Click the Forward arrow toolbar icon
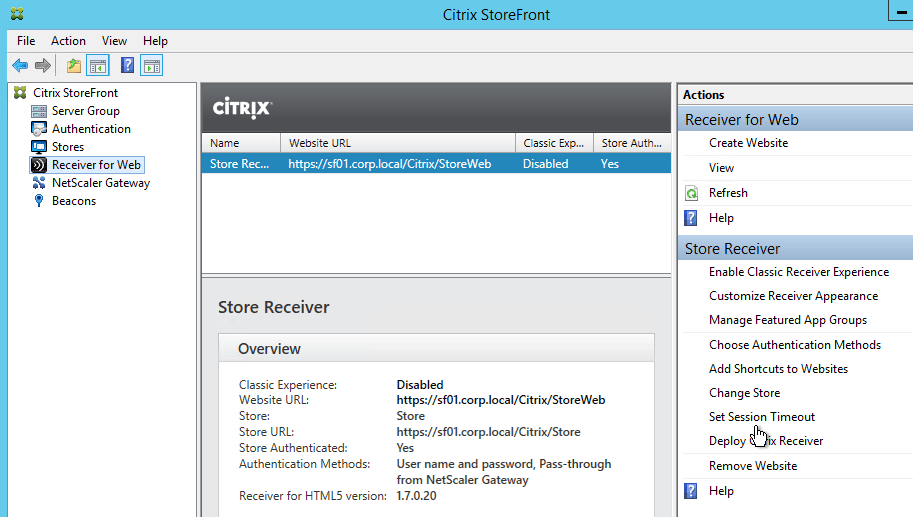 pos(43,65)
